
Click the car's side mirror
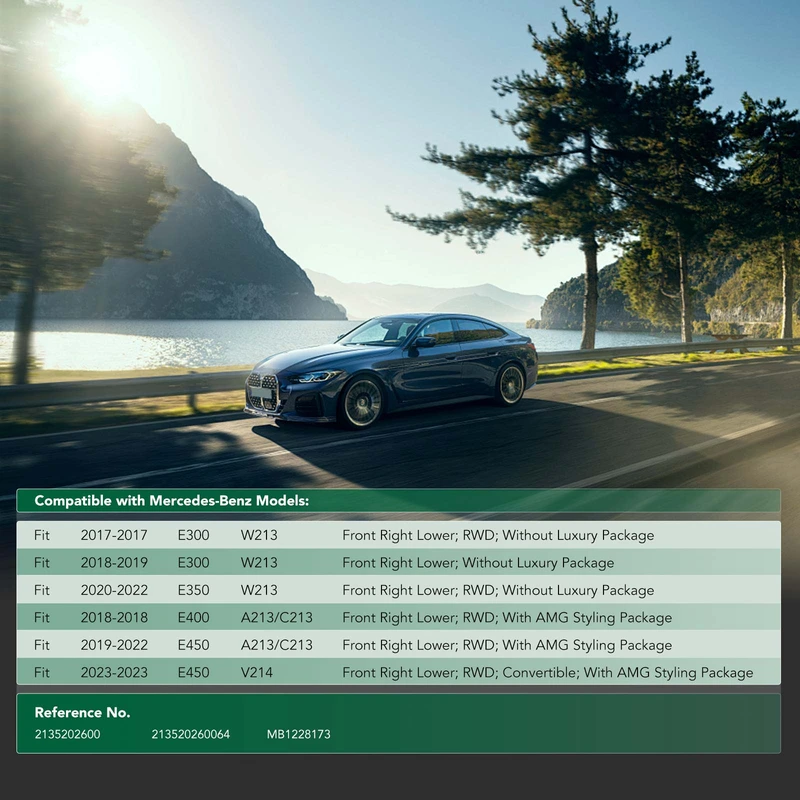click(426, 342)
